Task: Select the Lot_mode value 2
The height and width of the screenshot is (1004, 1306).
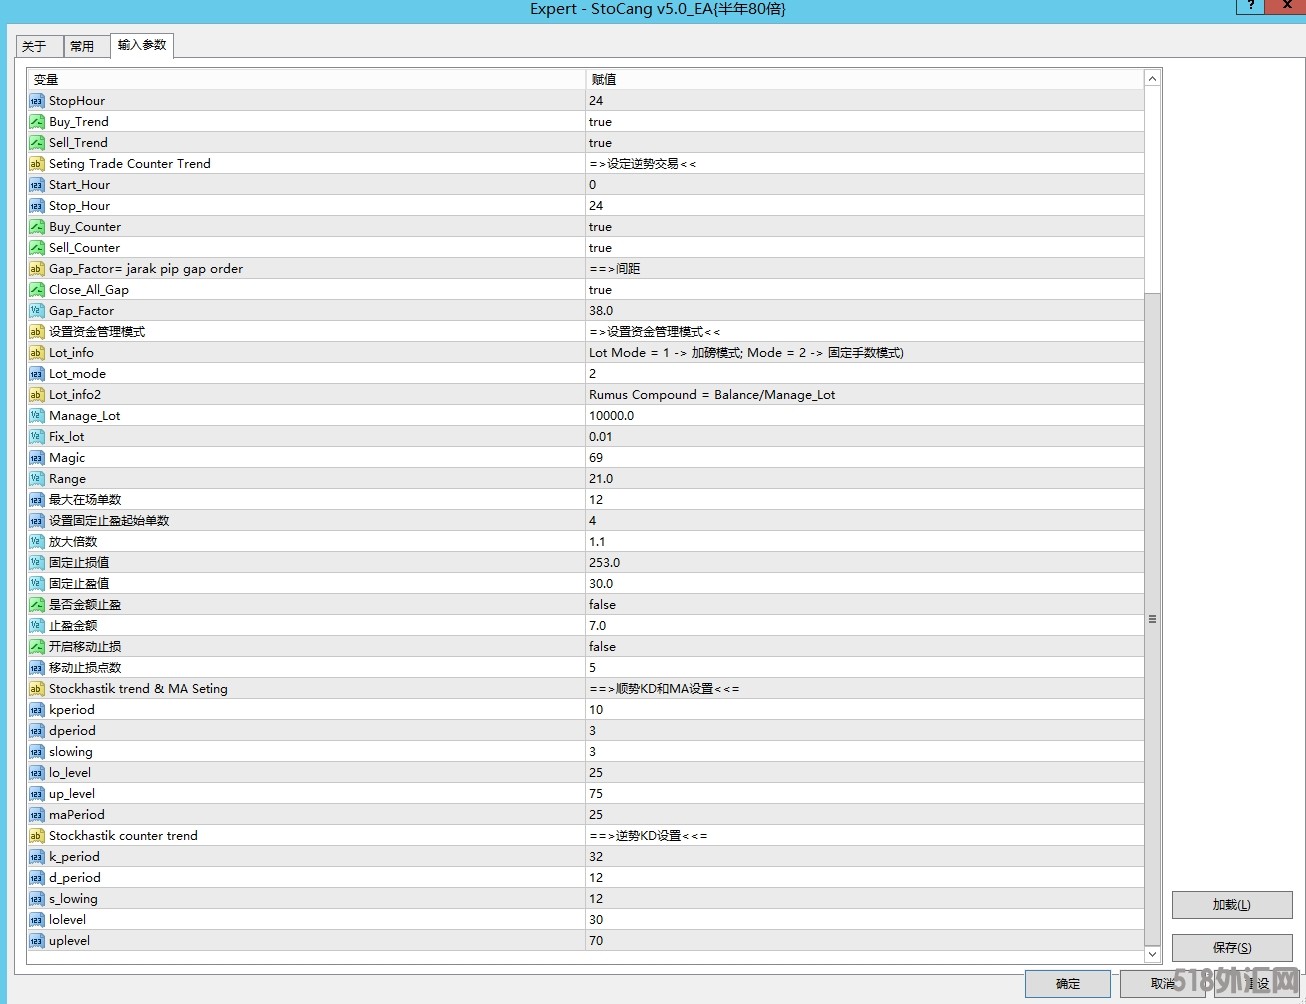Action: pyautogui.click(x=865, y=374)
